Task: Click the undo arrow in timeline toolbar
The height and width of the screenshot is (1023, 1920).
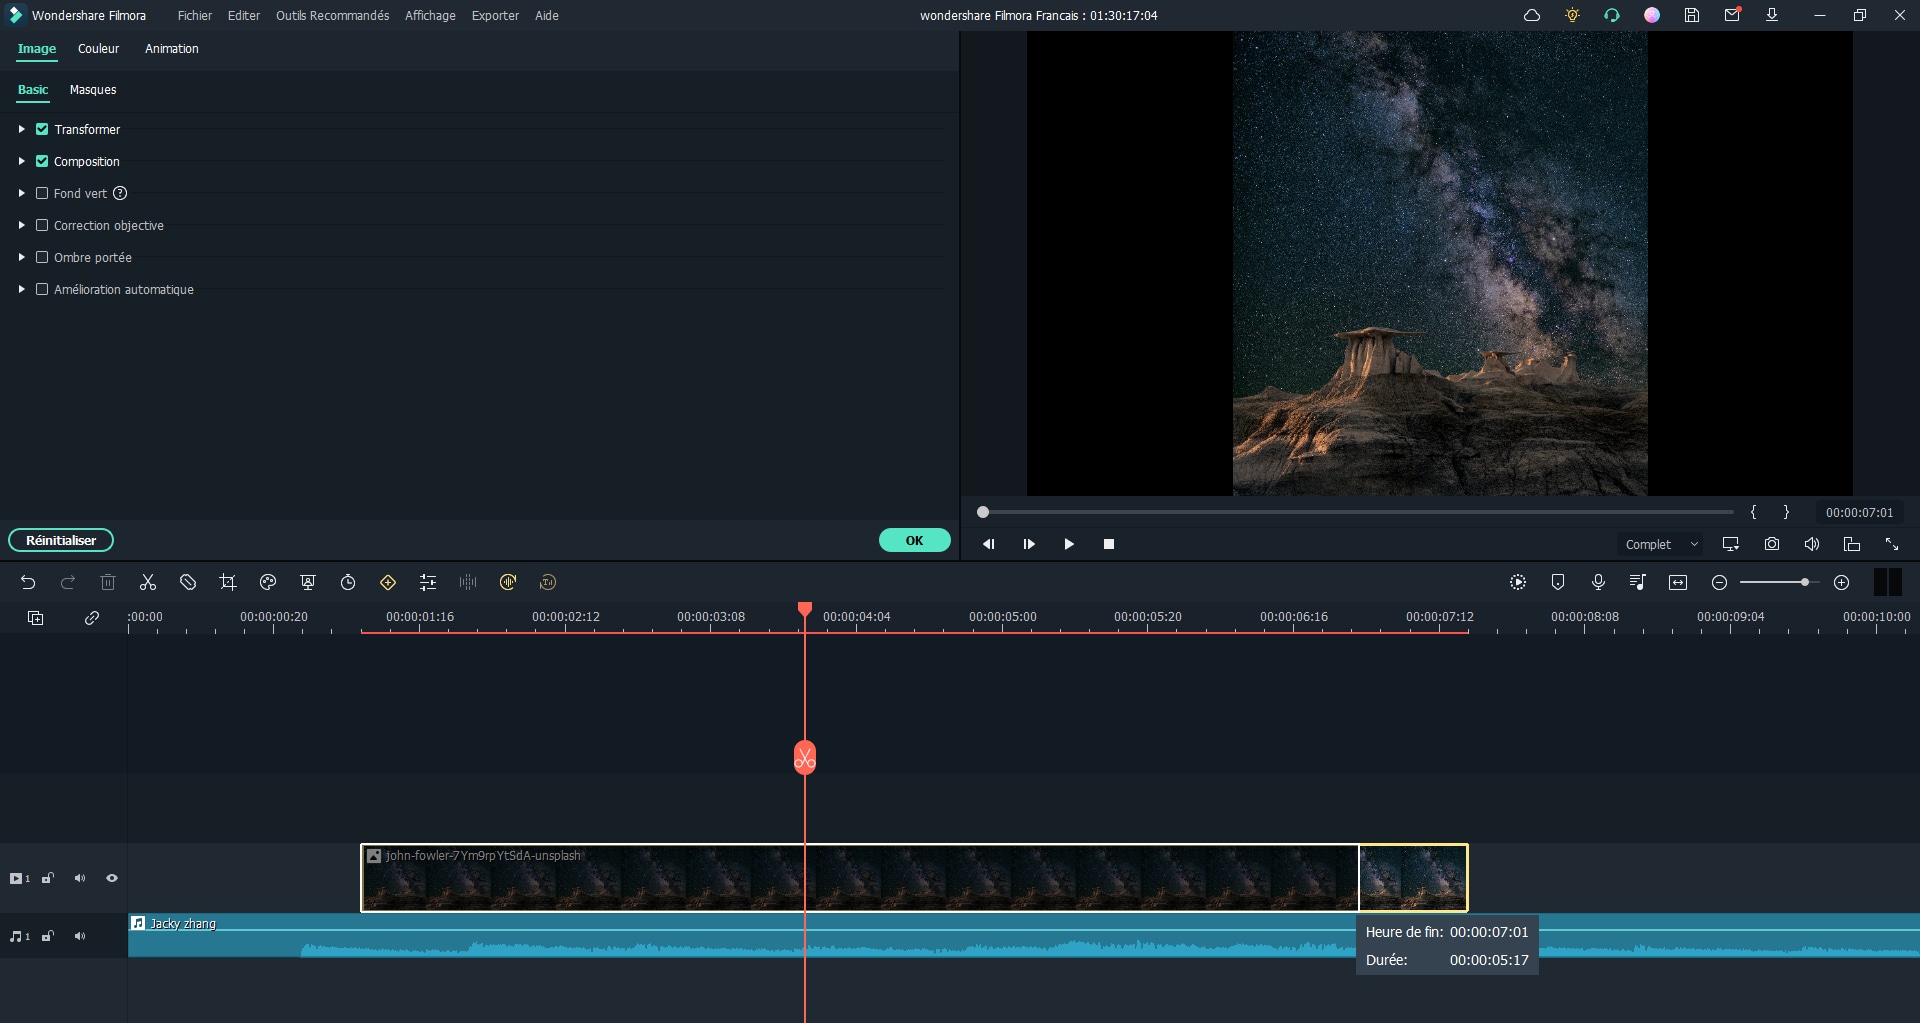Action: point(28,582)
